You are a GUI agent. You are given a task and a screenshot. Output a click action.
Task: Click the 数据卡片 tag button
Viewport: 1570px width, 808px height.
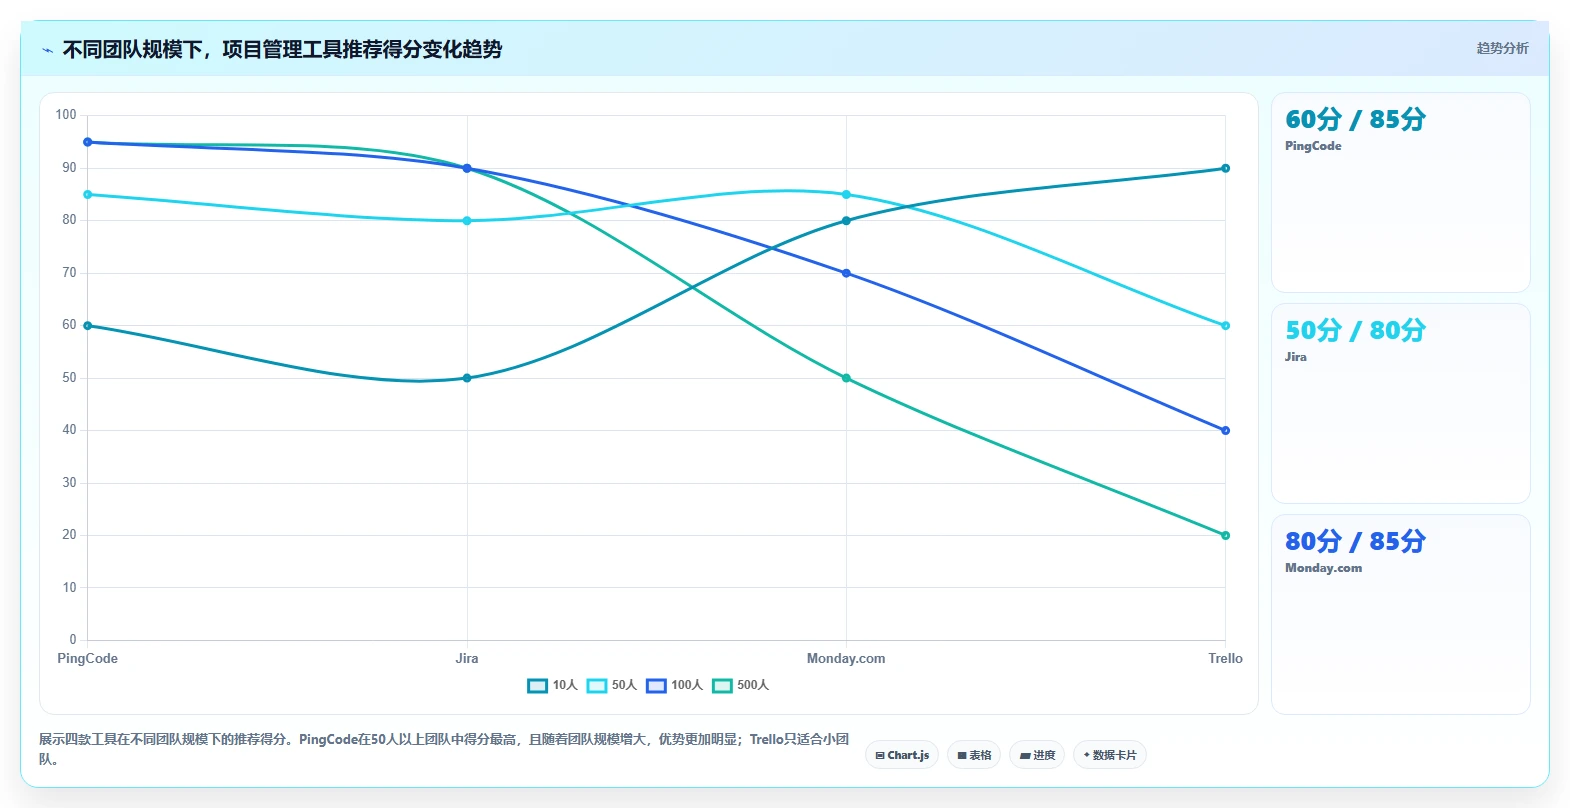(1110, 755)
